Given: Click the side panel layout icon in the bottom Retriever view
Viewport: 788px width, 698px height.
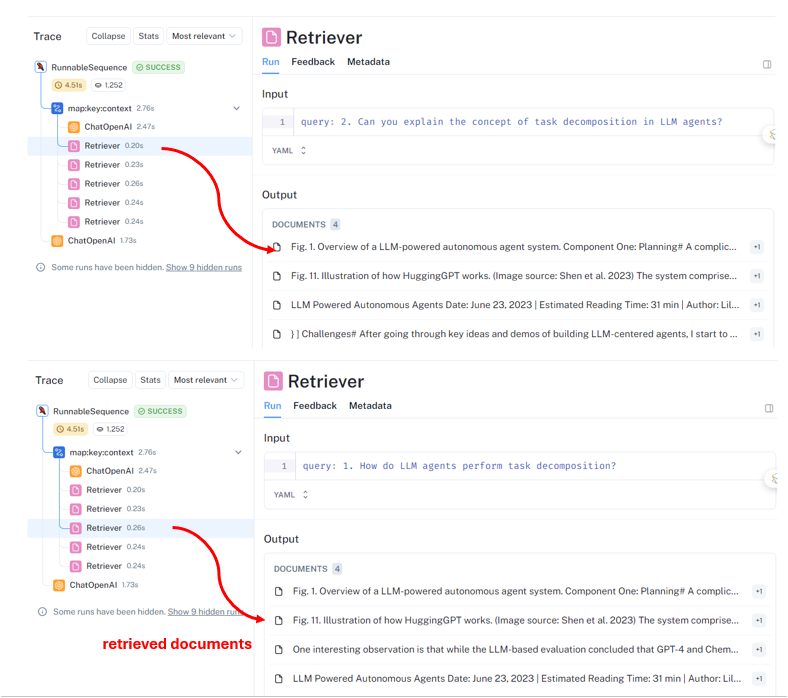Looking at the screenshot, I should point(769,408).
